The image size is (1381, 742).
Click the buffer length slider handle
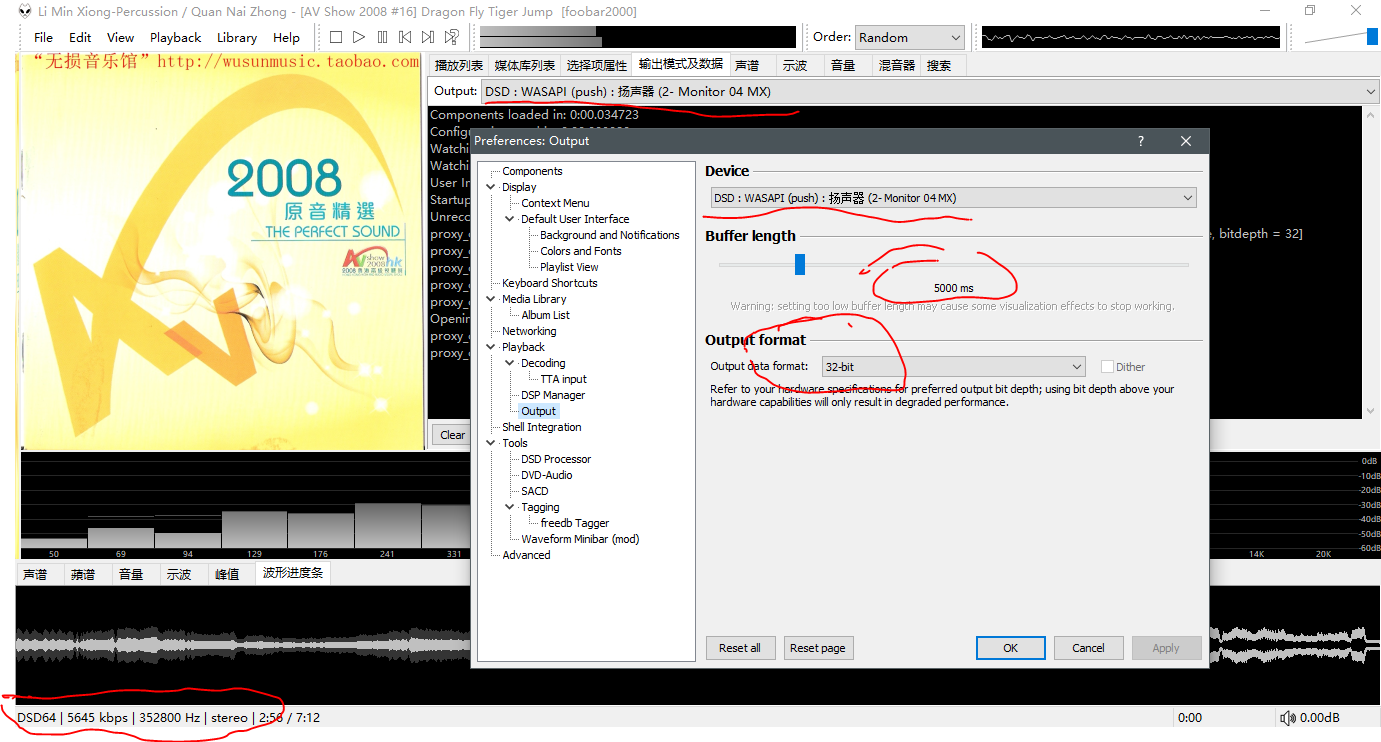click(x=799, y=264)
